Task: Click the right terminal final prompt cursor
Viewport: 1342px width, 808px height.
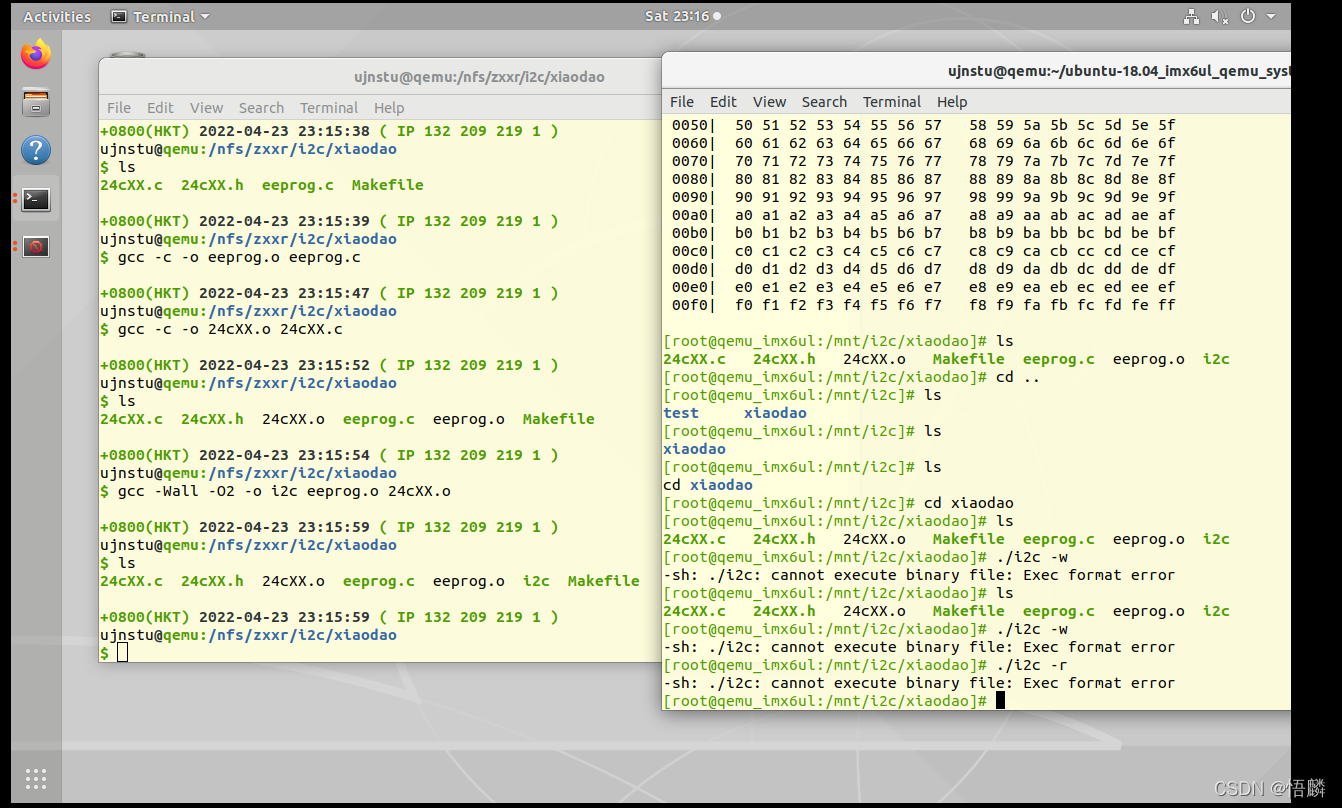Action: [x=1000, y=701]
